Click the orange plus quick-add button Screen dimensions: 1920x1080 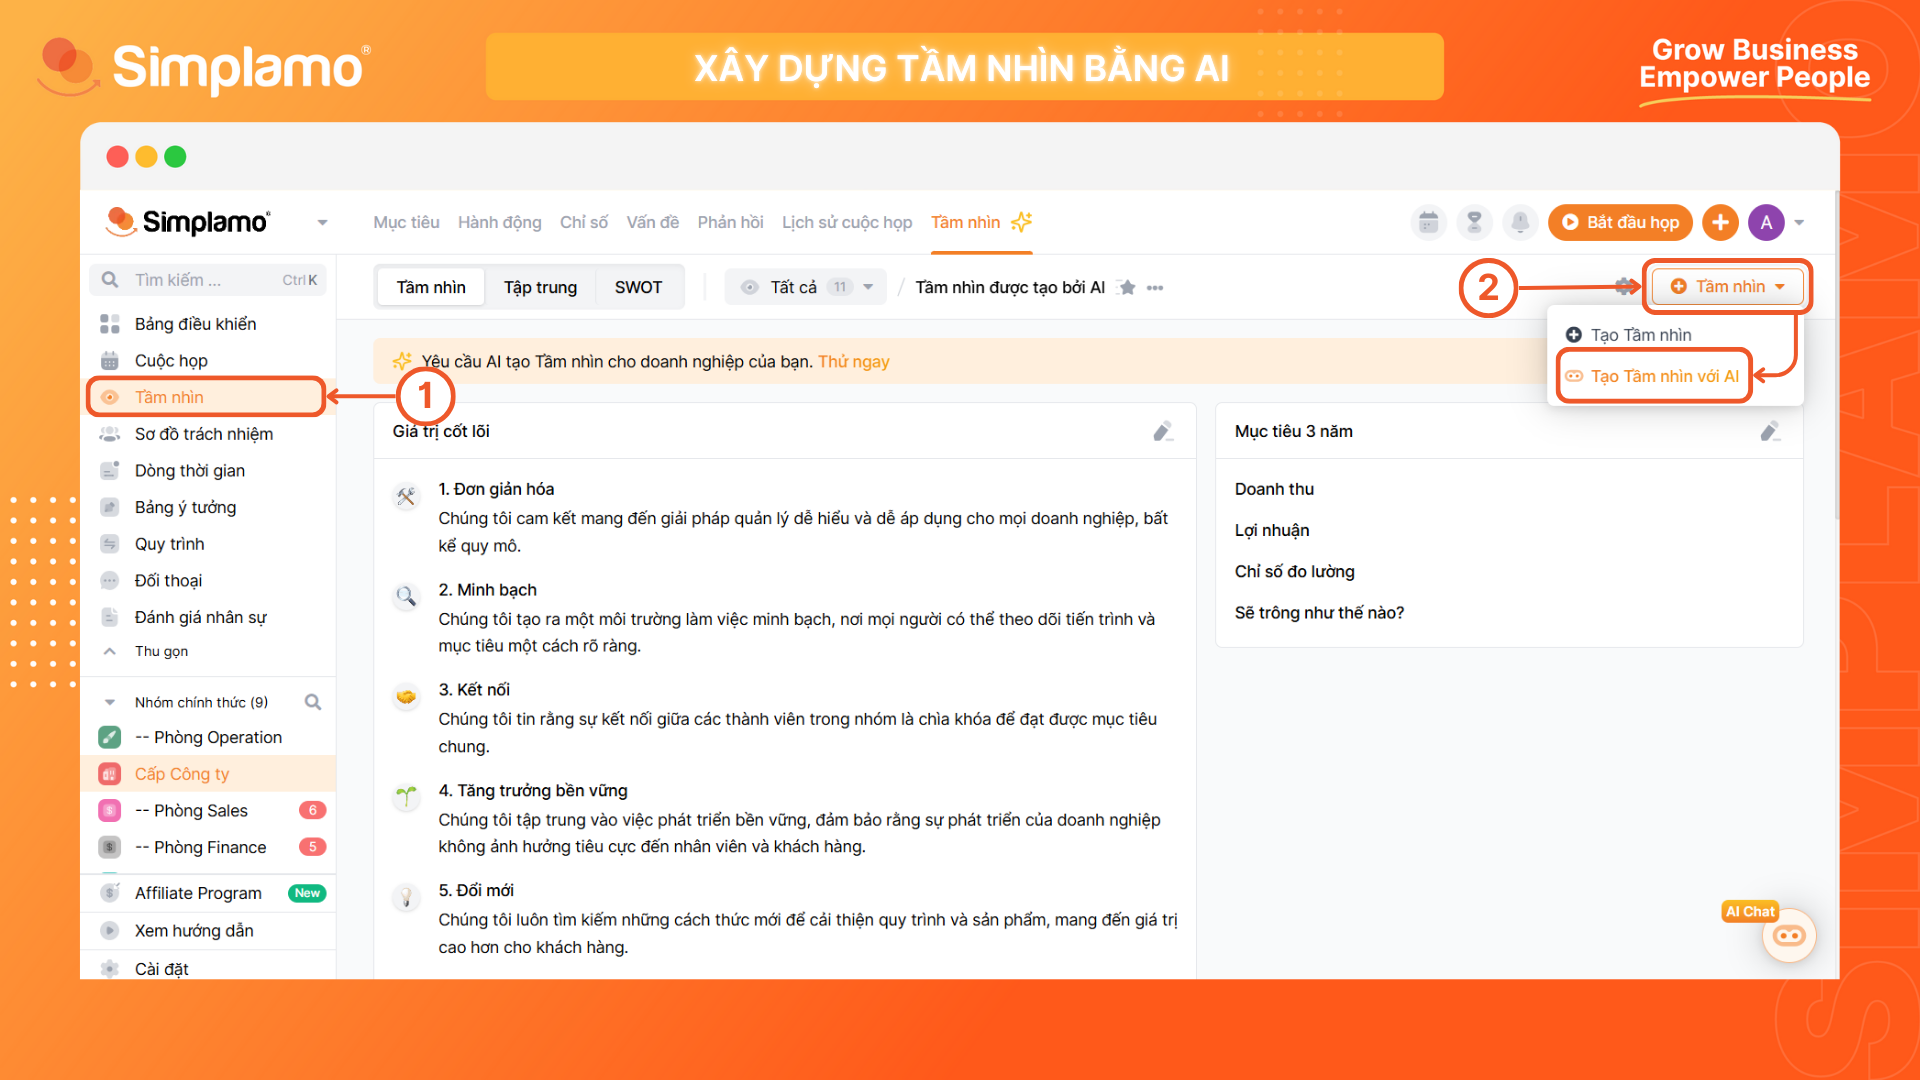pos(1720,222)
